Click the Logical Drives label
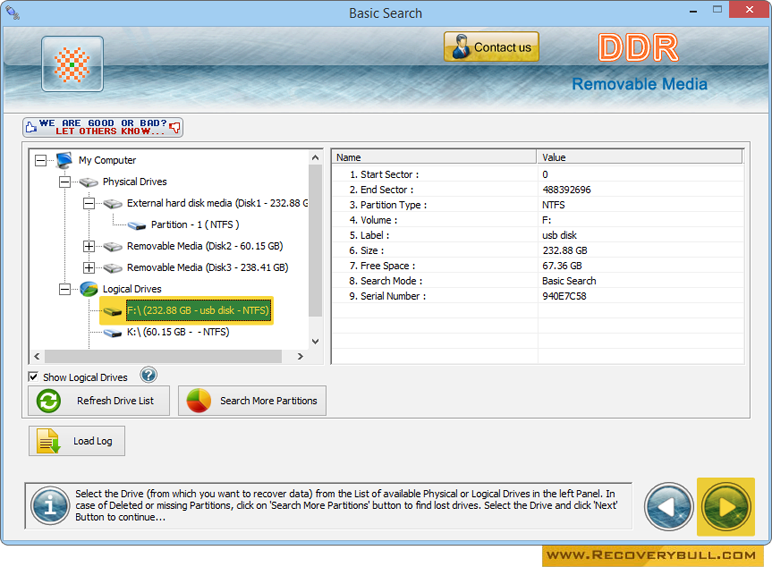The height and width of the screenshot is (567, 772). point(132,289)
